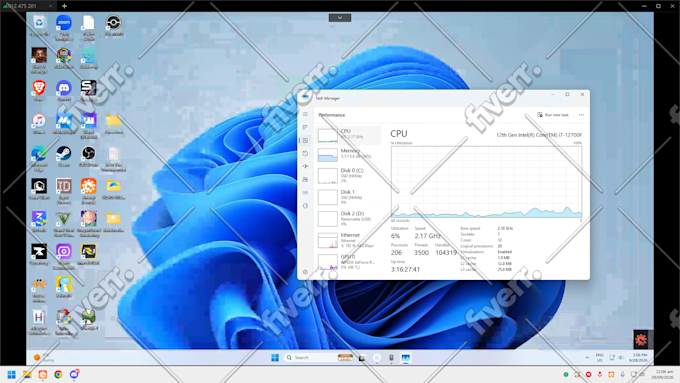The width and height of the screenshot is (680, 383).
Task: Open Task Manager hamburger navigation menu
Action: (305, 114)
